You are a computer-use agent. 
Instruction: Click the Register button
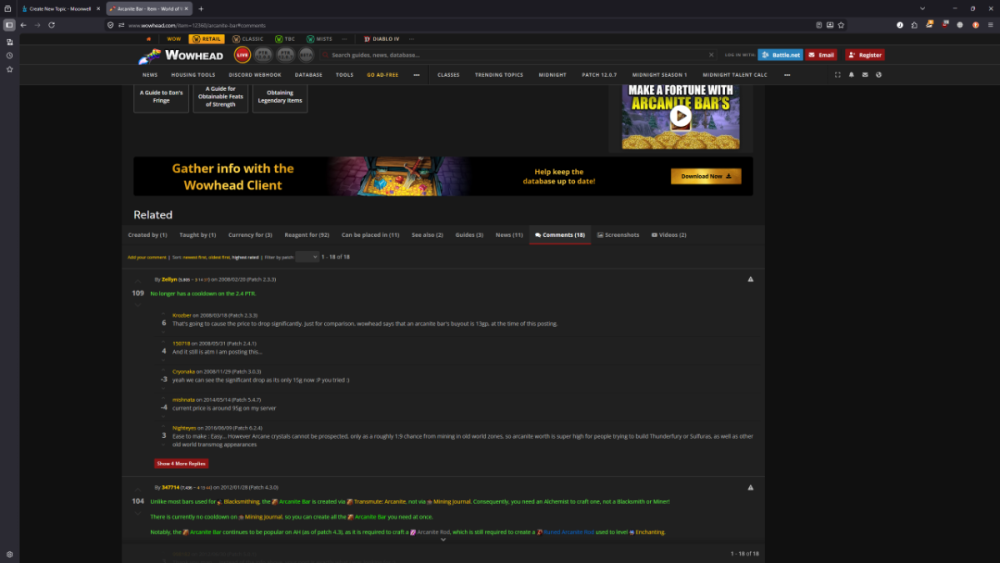point(865,55)
